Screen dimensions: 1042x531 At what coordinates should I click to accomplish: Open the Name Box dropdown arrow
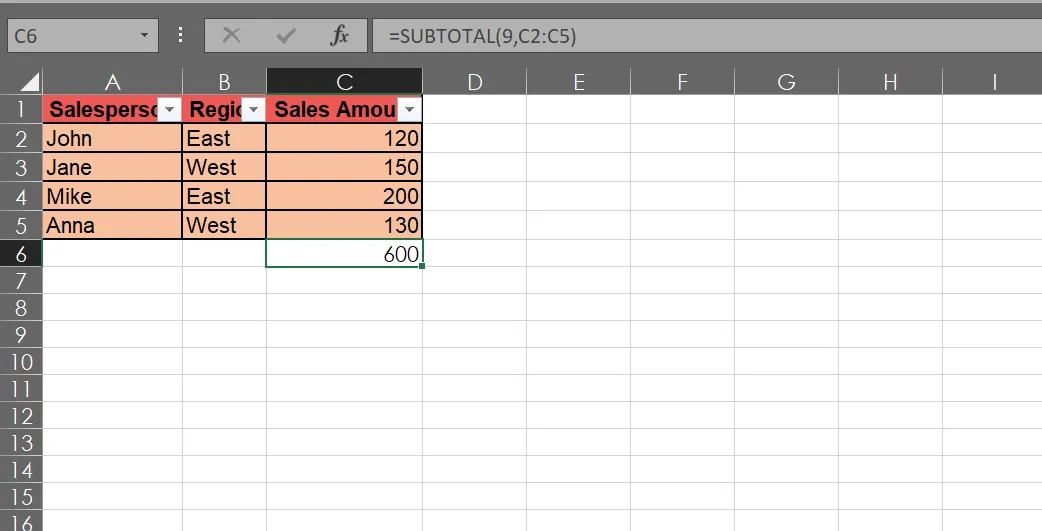144,35
